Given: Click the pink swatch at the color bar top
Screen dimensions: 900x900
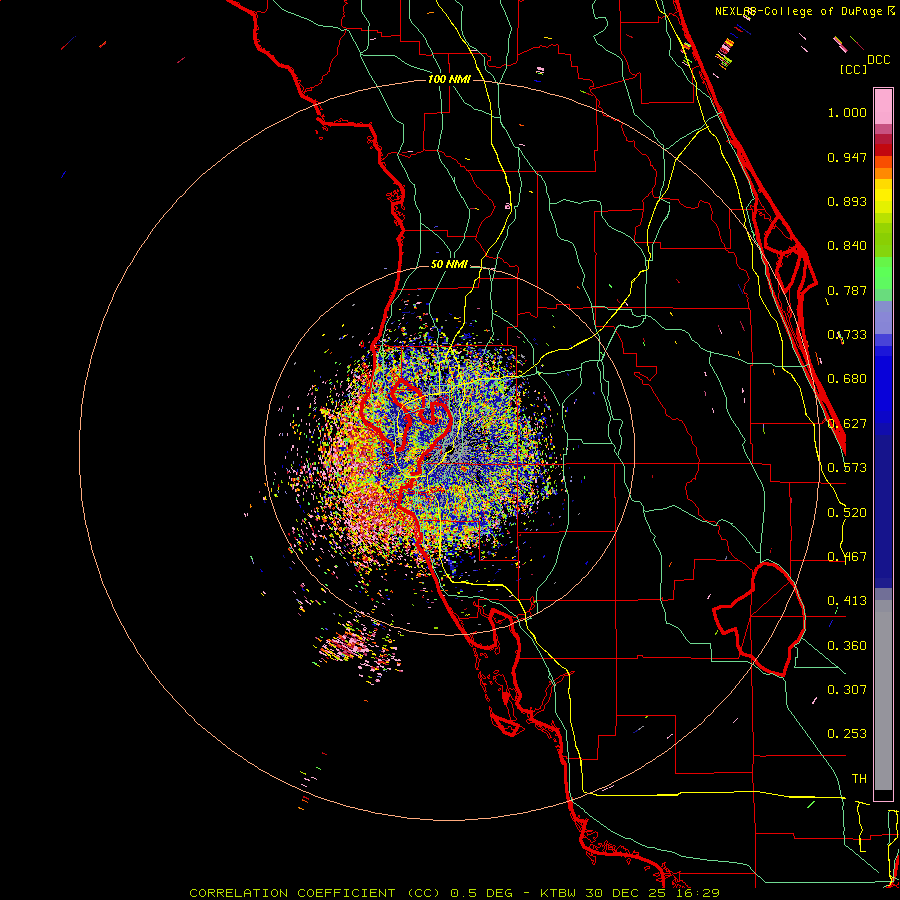Looking at the screenshot, I should [x=883, y=107].
